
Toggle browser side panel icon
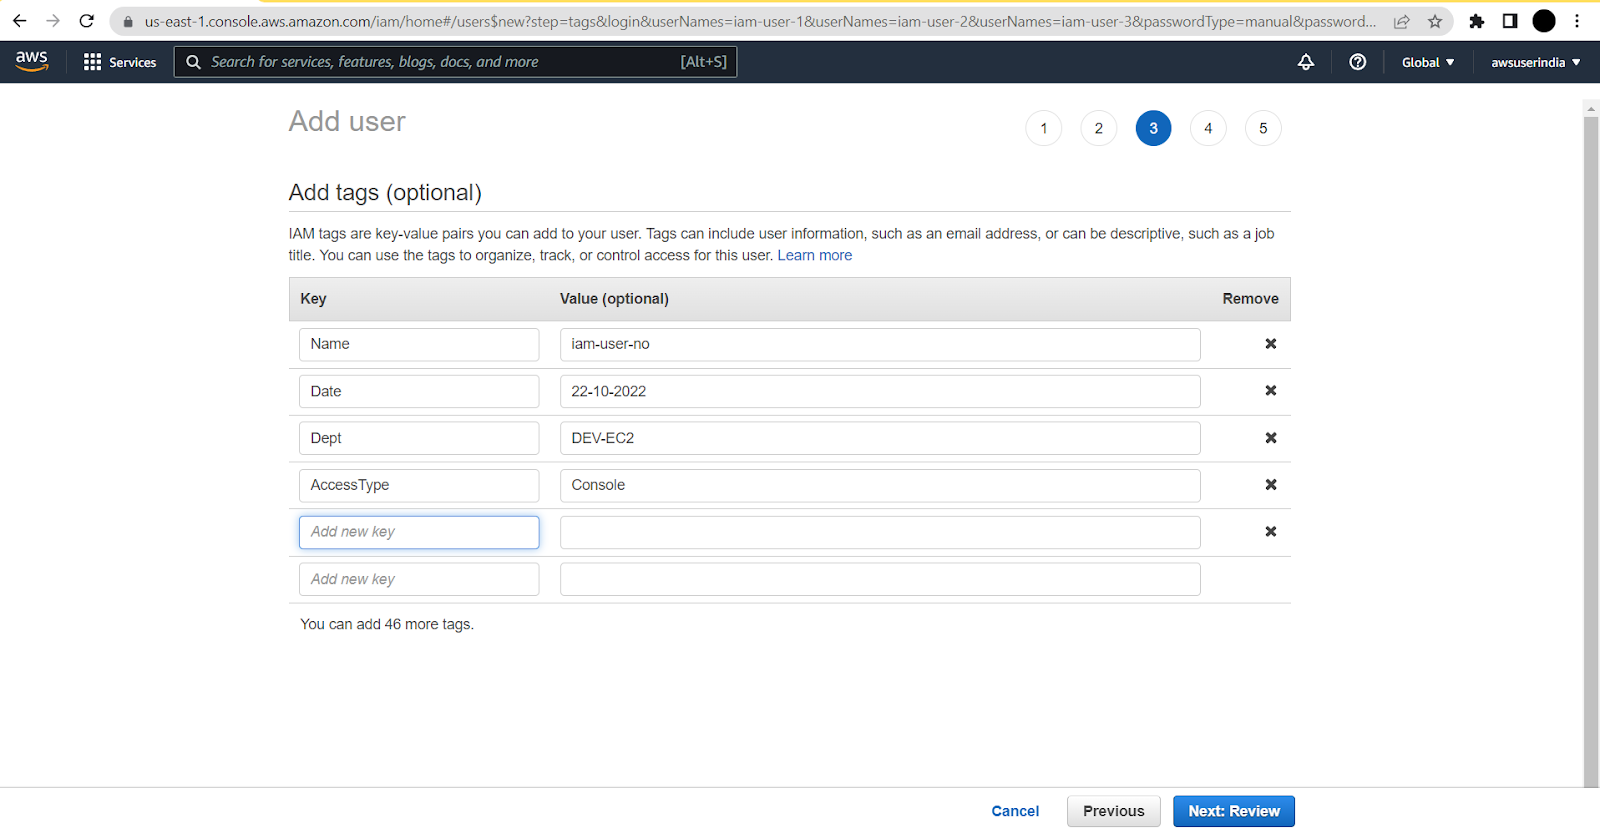pyautogui.click(x=1510, y=21)
